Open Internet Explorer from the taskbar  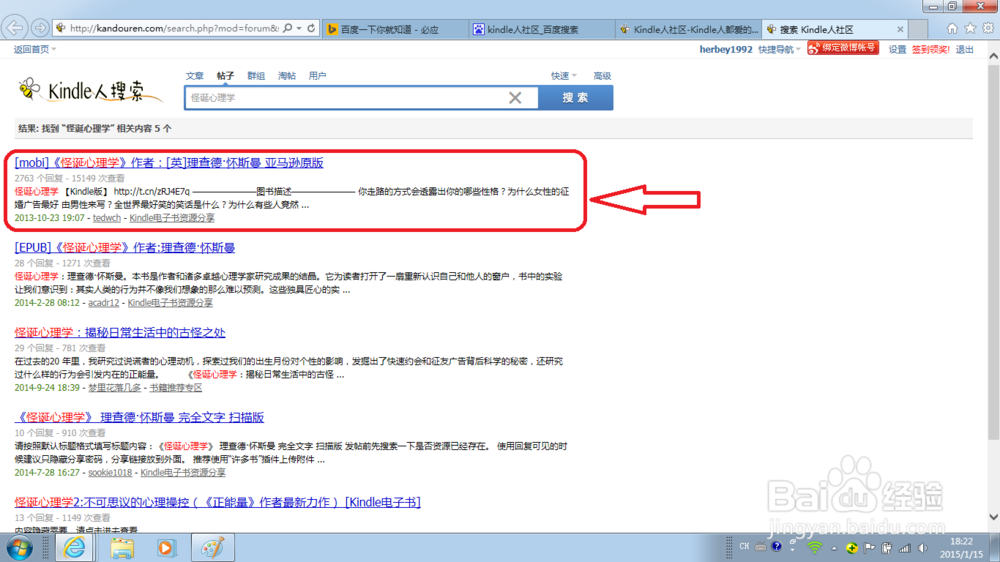pyautogui.click(x=75, y=548)
